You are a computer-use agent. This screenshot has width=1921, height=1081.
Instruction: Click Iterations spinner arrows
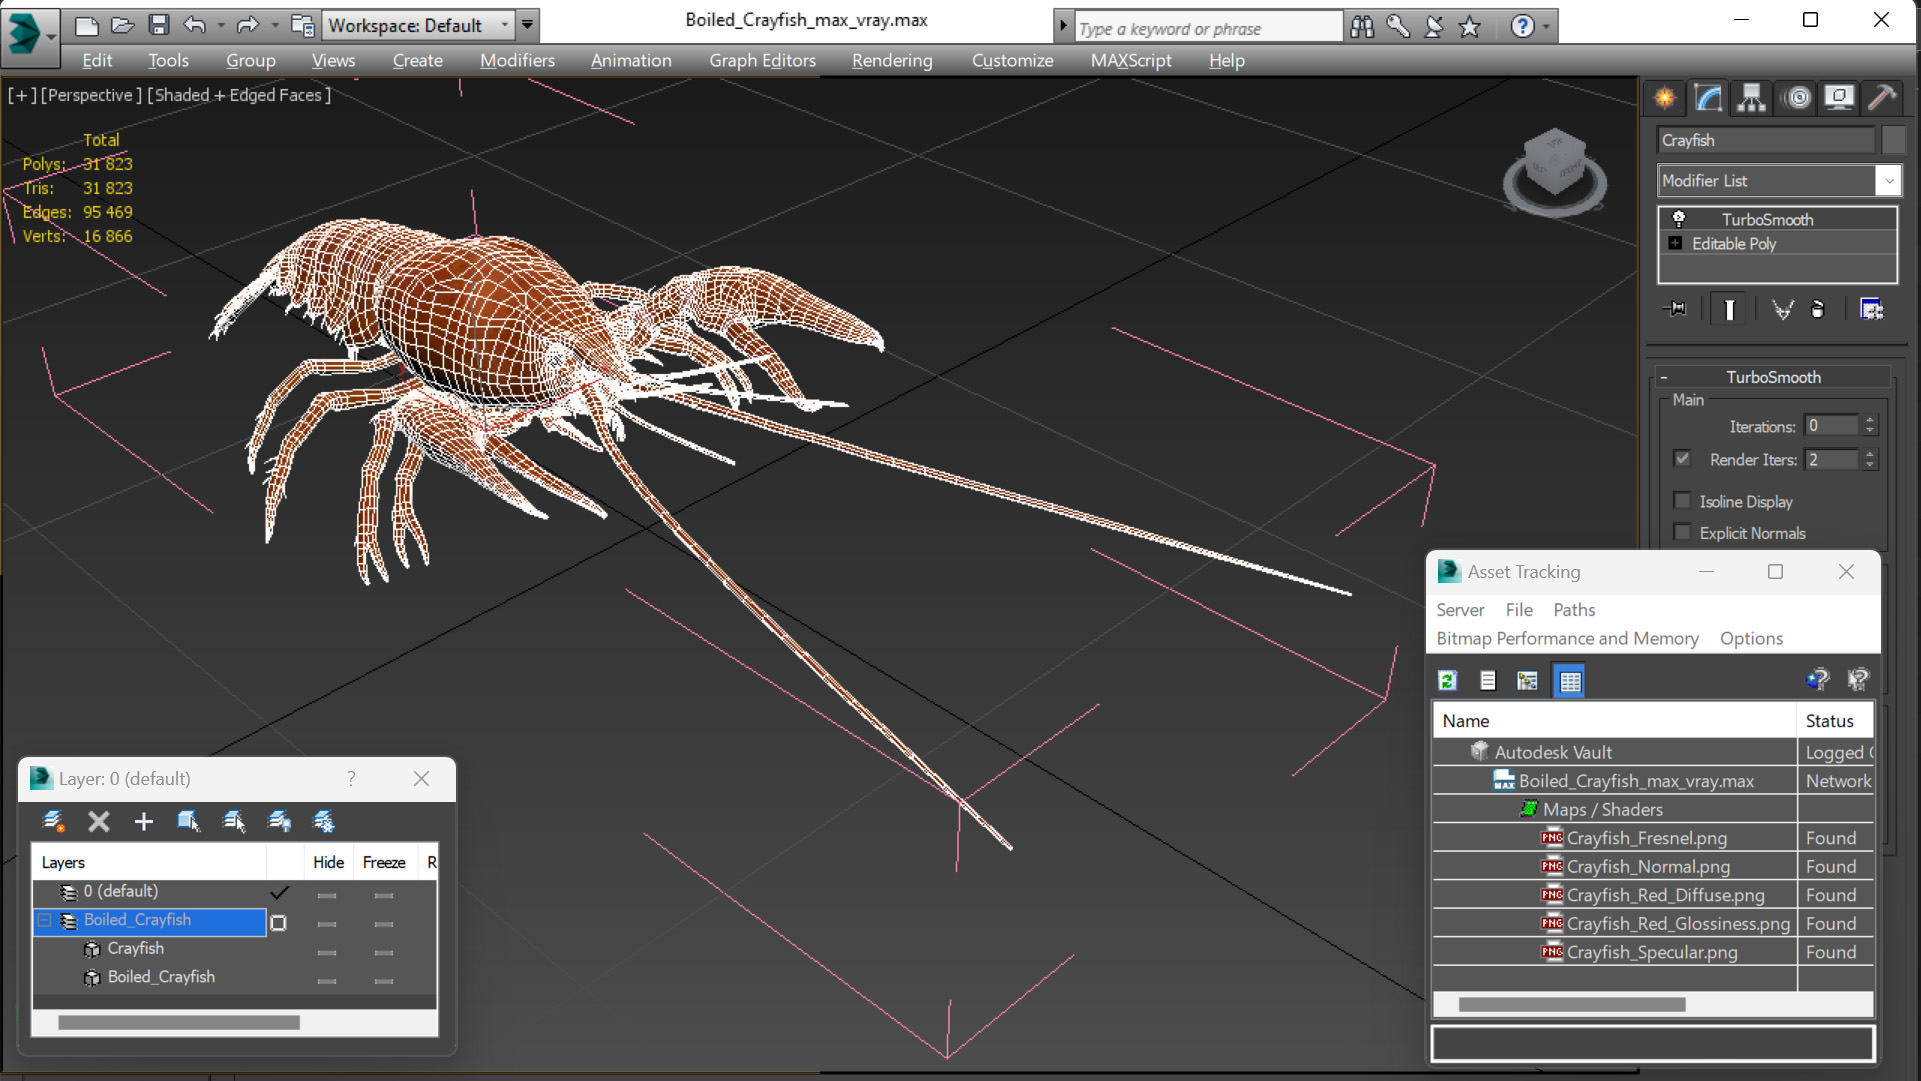click(1869, 426)
